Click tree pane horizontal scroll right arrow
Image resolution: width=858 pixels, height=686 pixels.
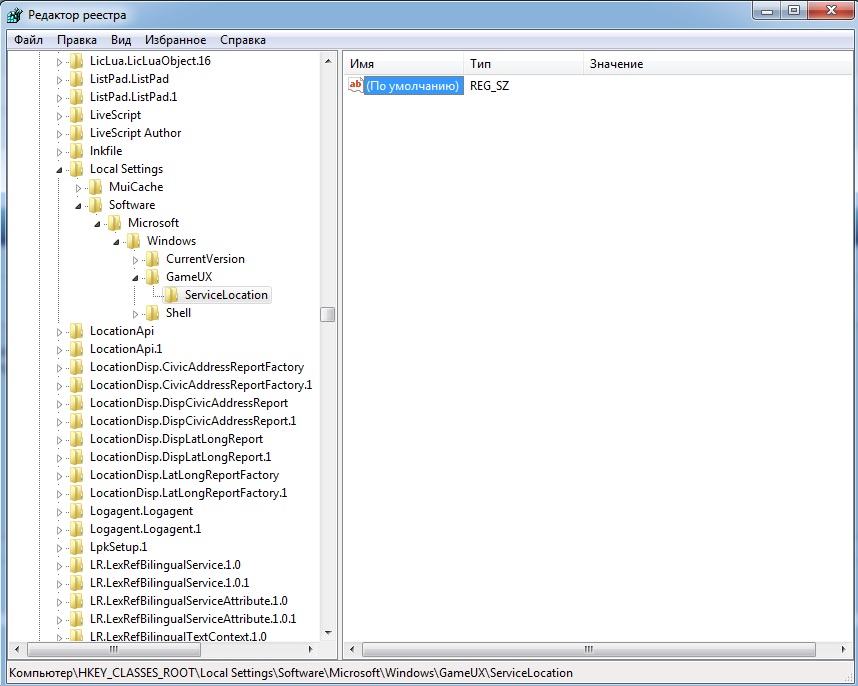(310, 649)
